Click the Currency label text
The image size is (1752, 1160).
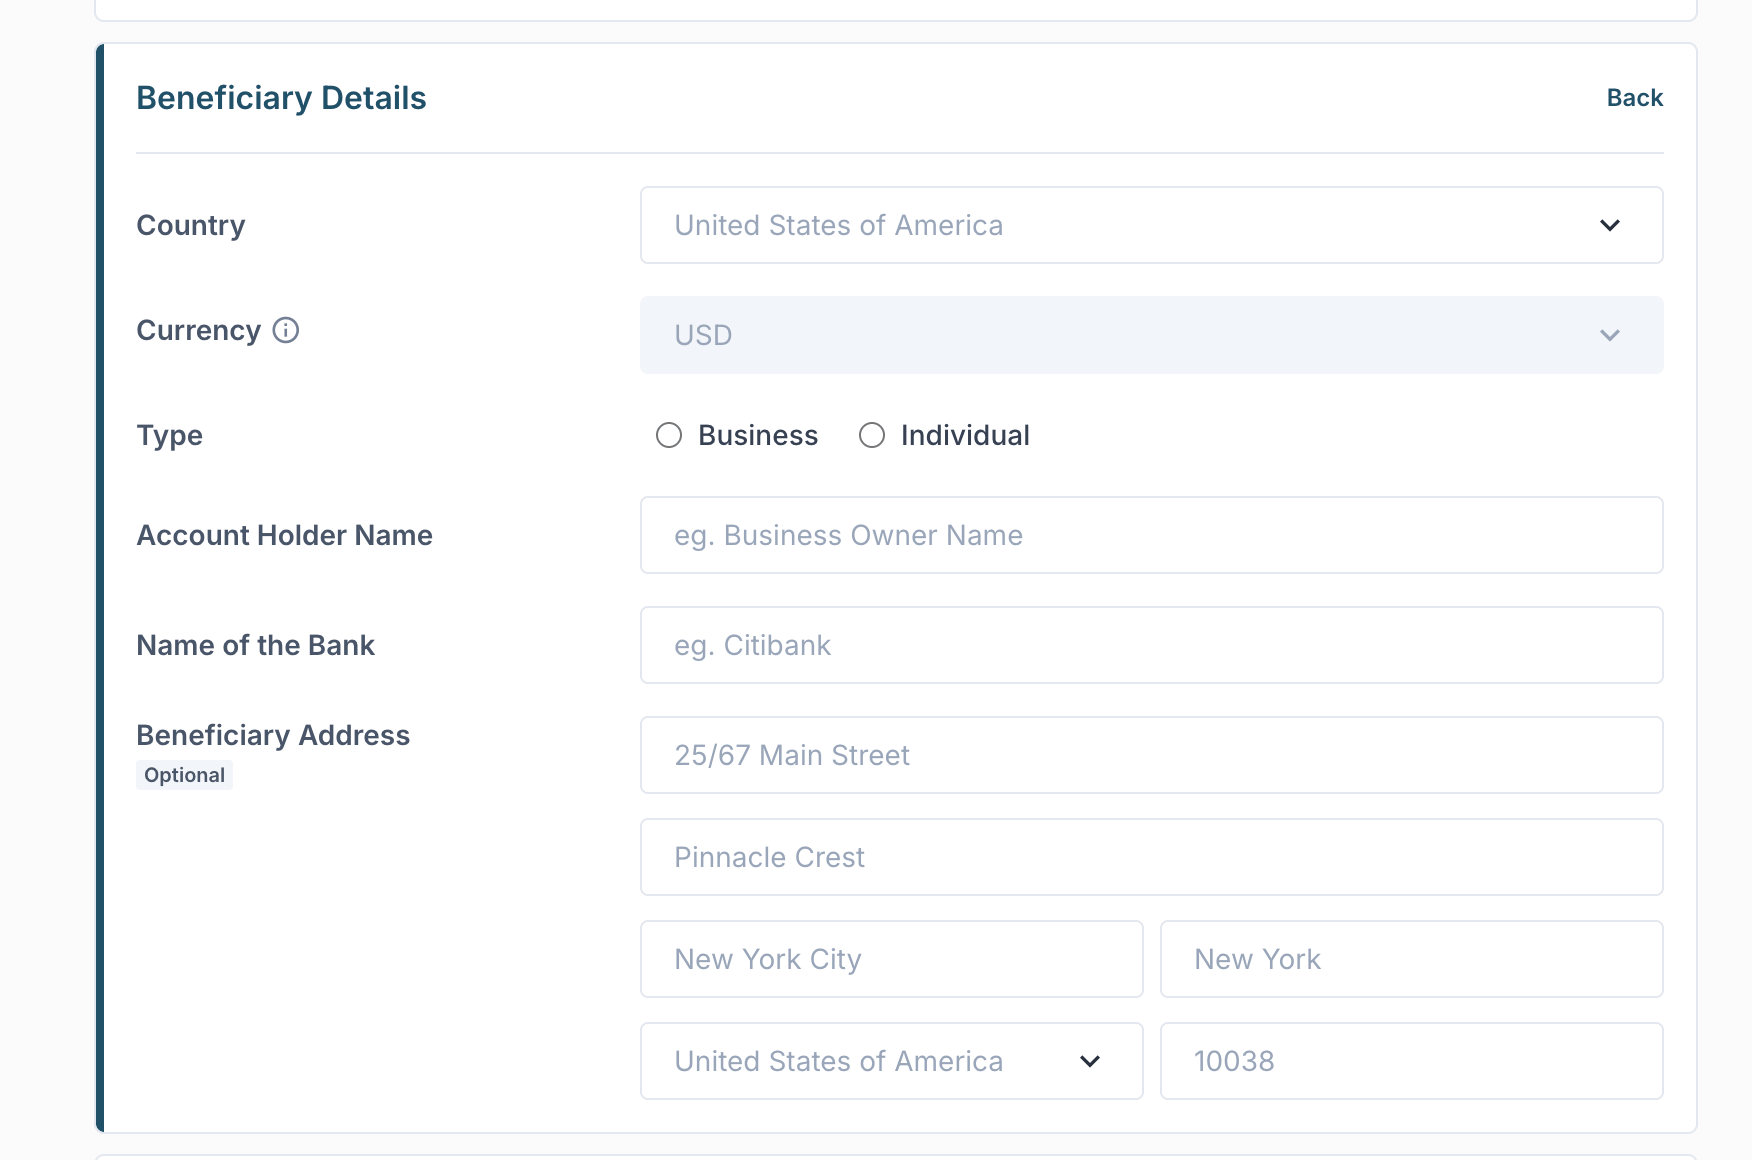point(198,330)
